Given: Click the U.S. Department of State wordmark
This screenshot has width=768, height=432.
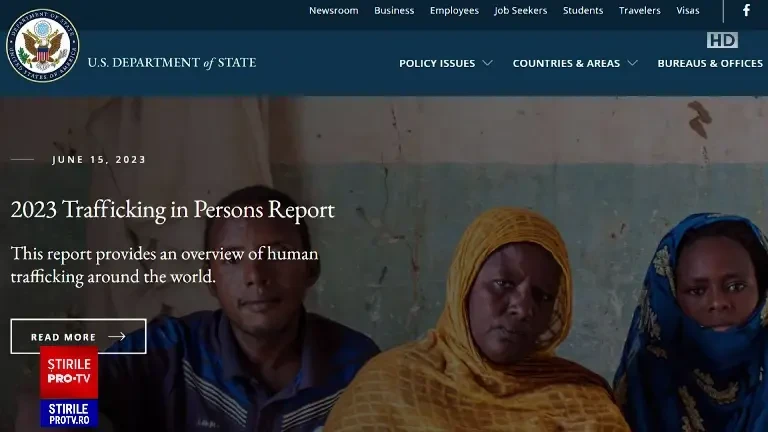Looking at the screenshot, I should click(x=172, y=63).
